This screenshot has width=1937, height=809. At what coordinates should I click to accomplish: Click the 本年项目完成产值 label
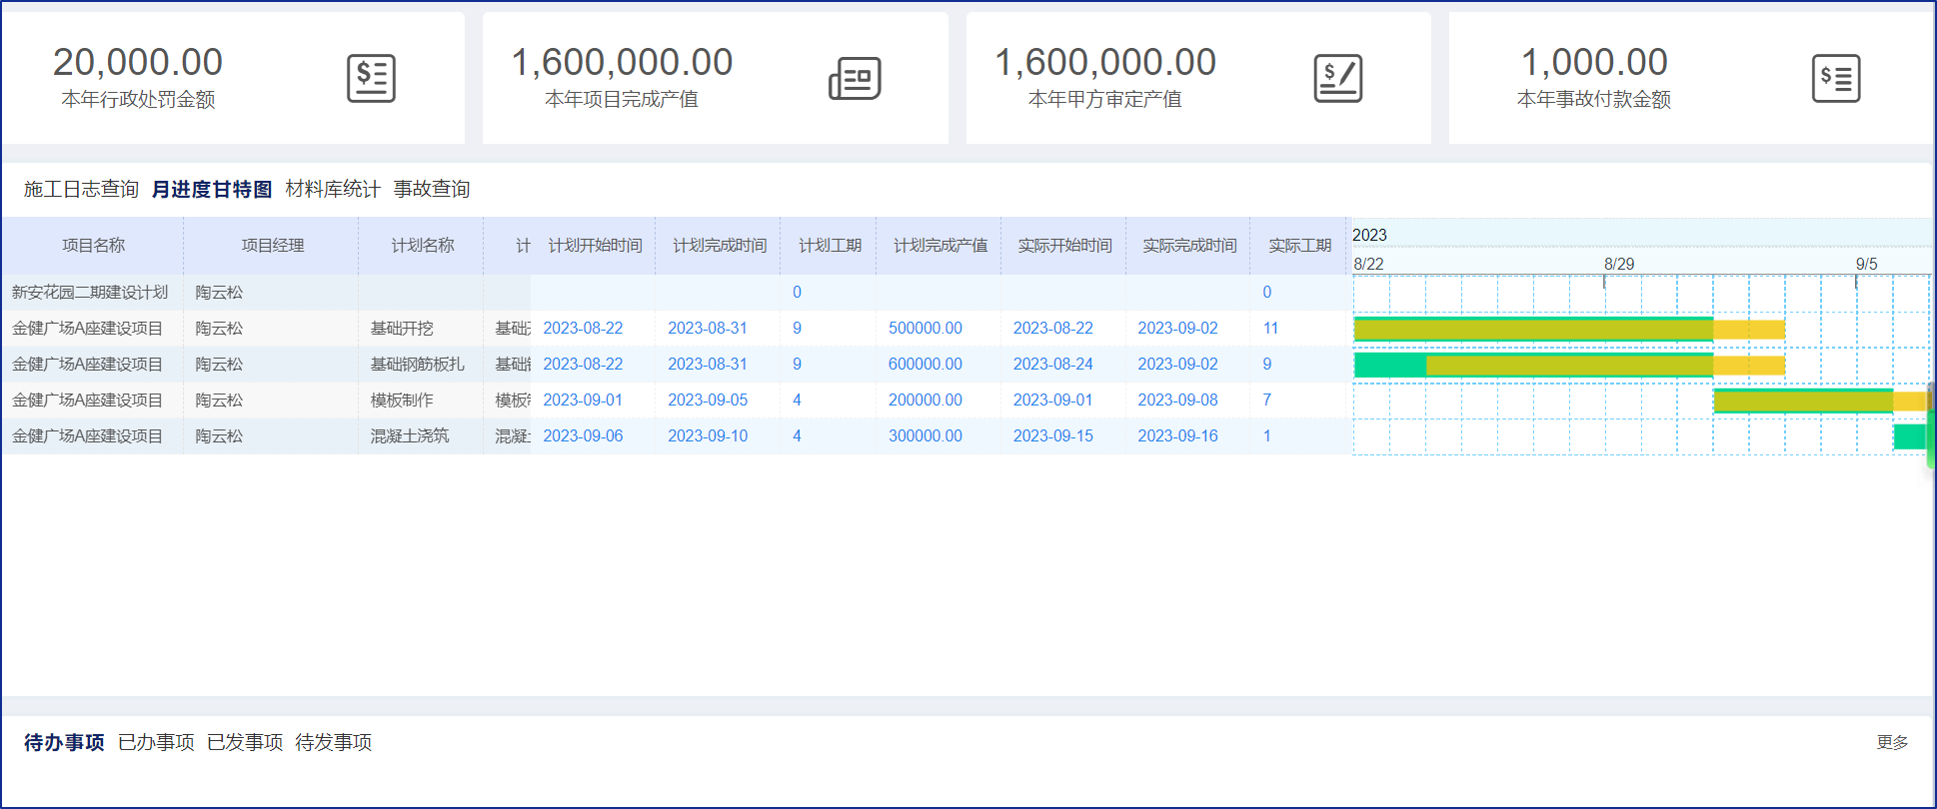coord(622,99)
